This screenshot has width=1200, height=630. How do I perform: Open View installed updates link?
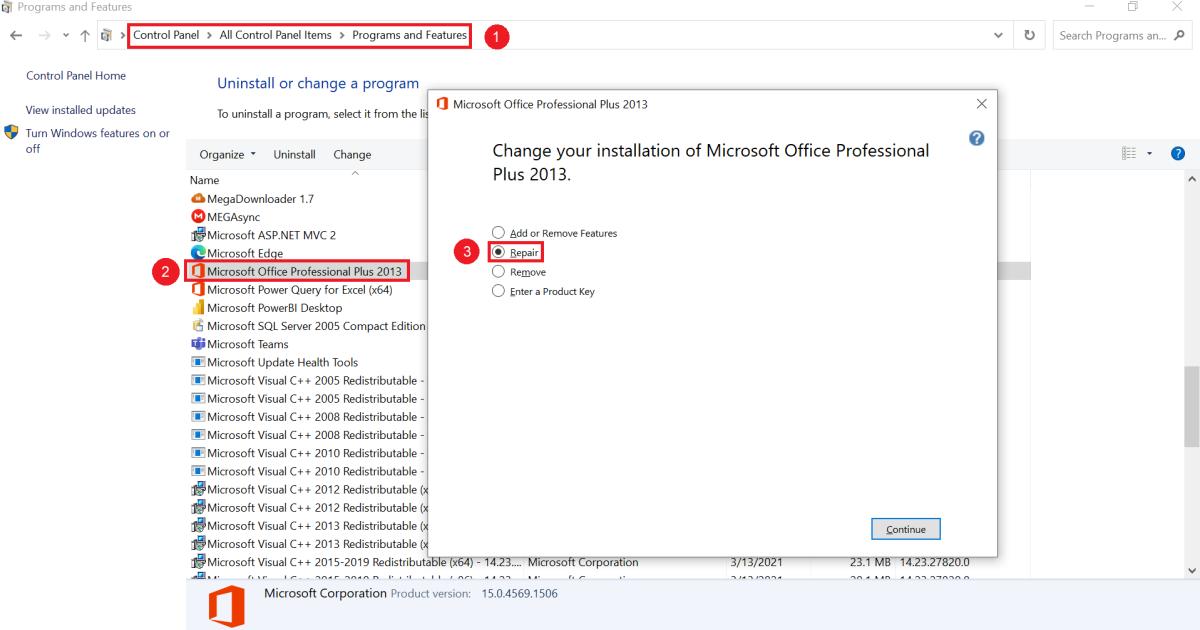tap(81, 110)
